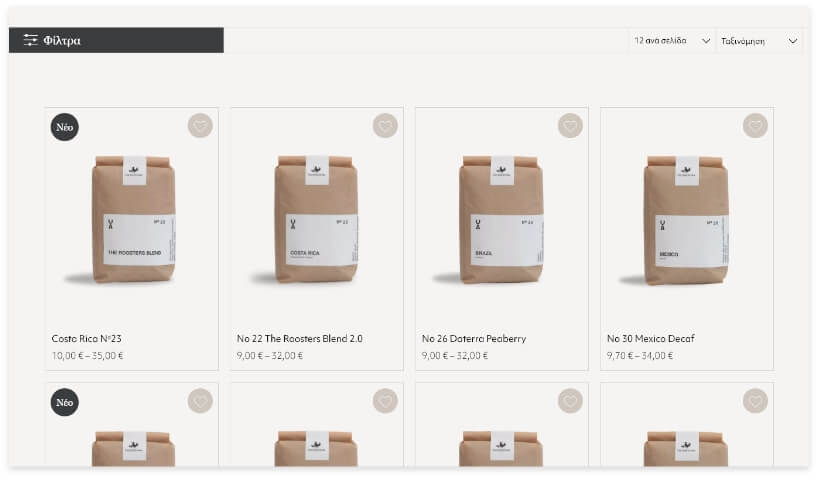The width and height of the screenshot is (818, 479).
Task: Toggle wishlist heart on No 30 Mexico Decaf
Action: [755, 126]
